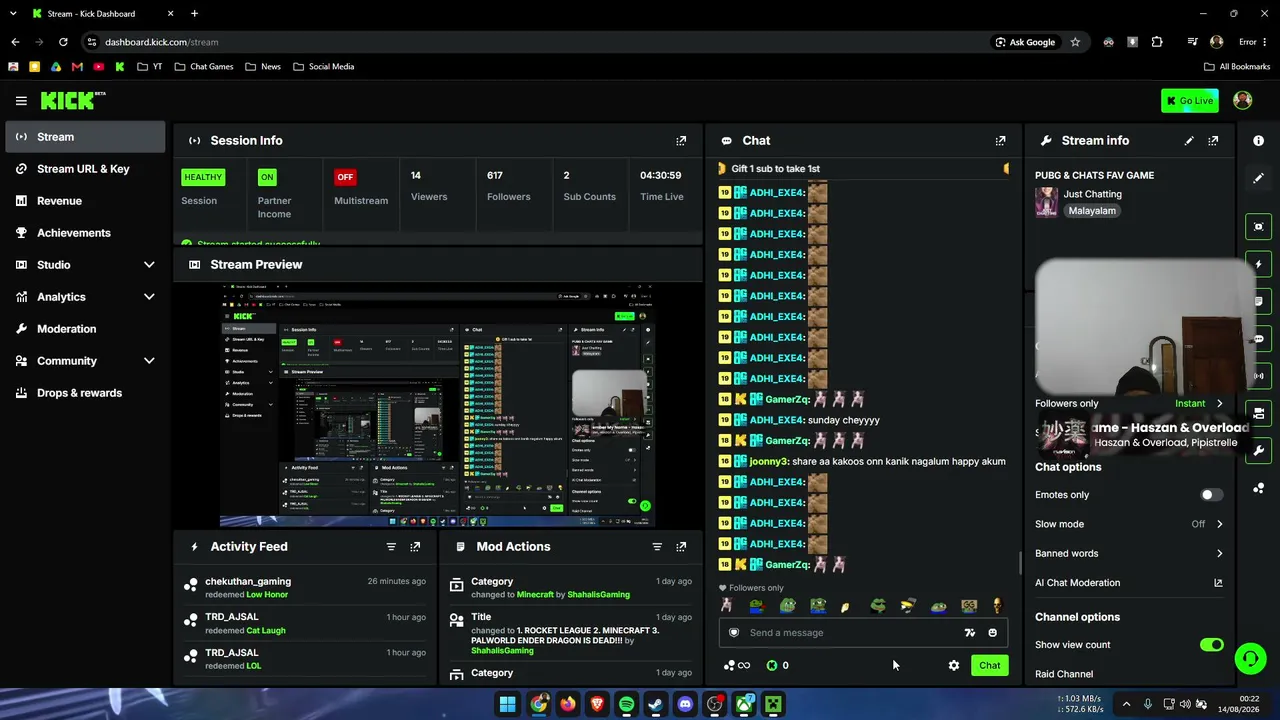The image size is (1280, 720).
Task: Toggle the wrench icon on the right rail
Action: (x=1258, y=450)
